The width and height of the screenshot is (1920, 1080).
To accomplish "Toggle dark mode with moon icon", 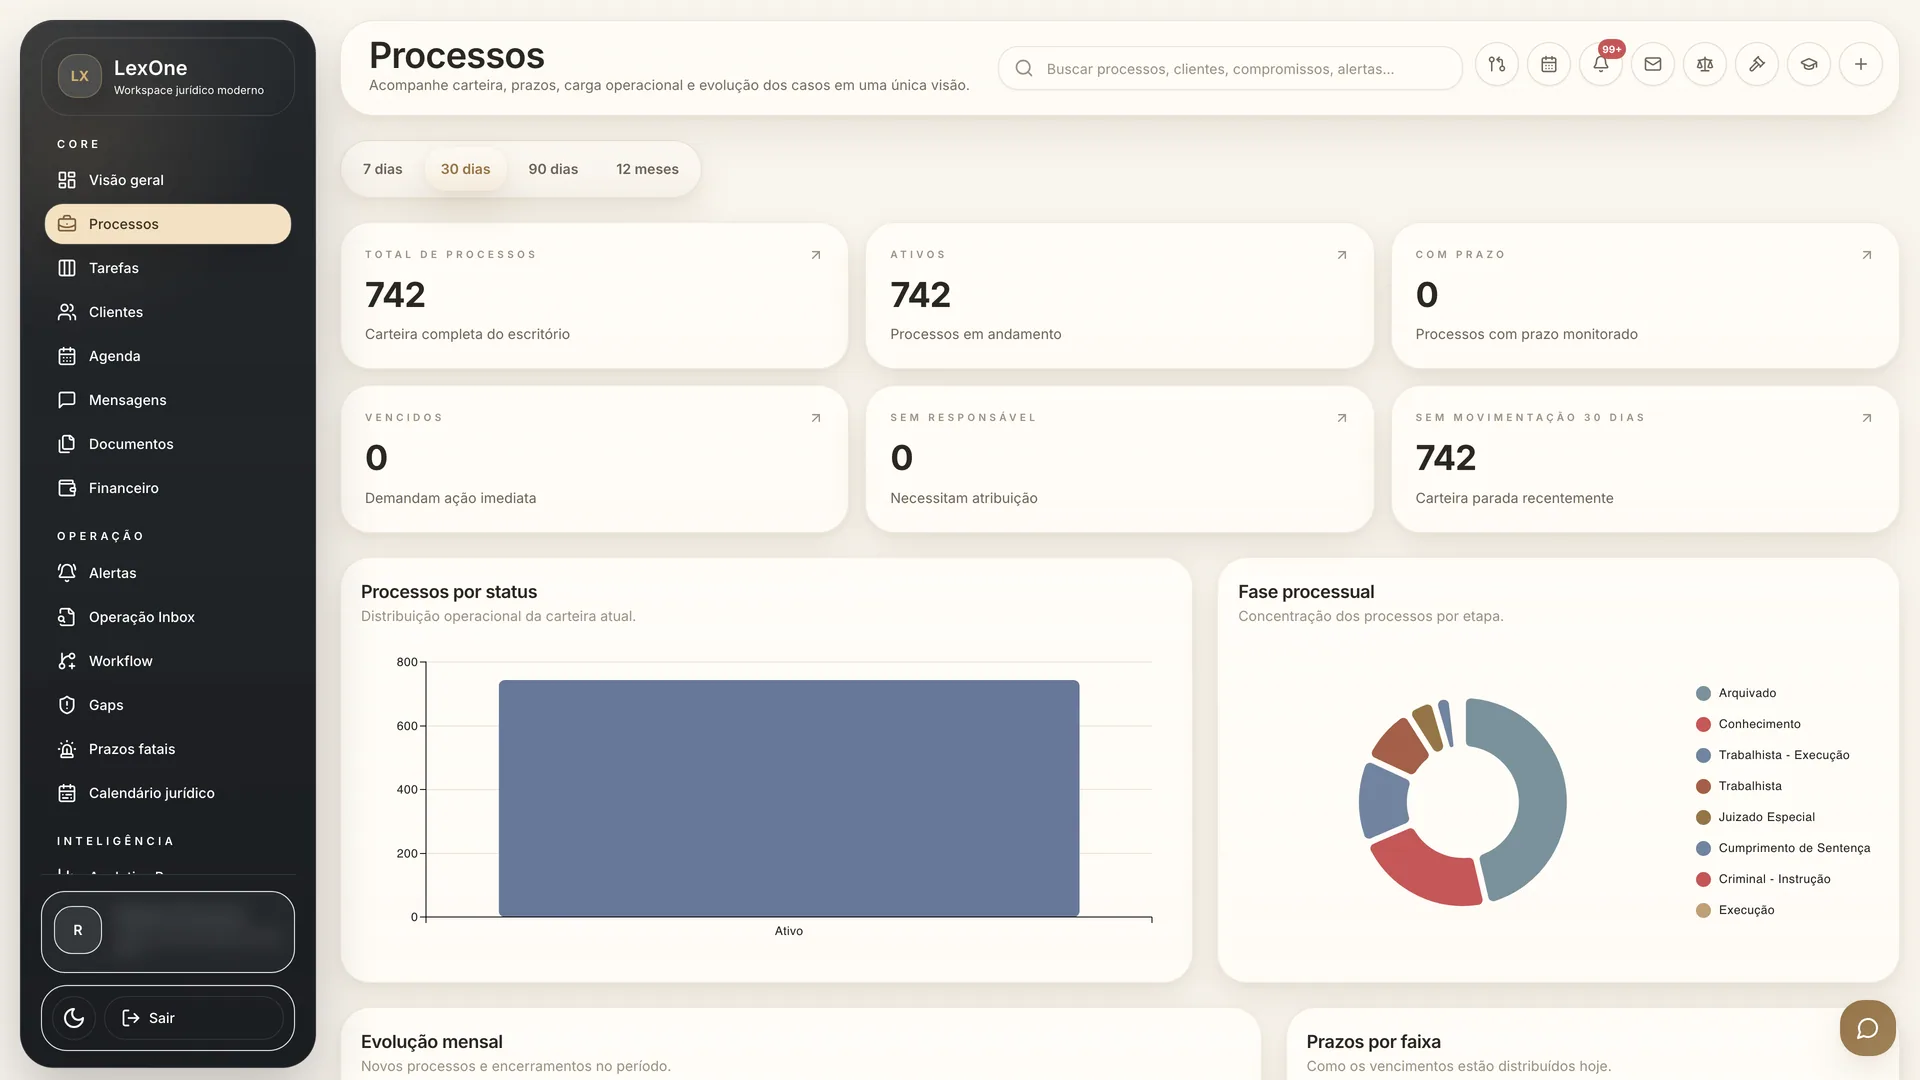I will click(74, 1018).
